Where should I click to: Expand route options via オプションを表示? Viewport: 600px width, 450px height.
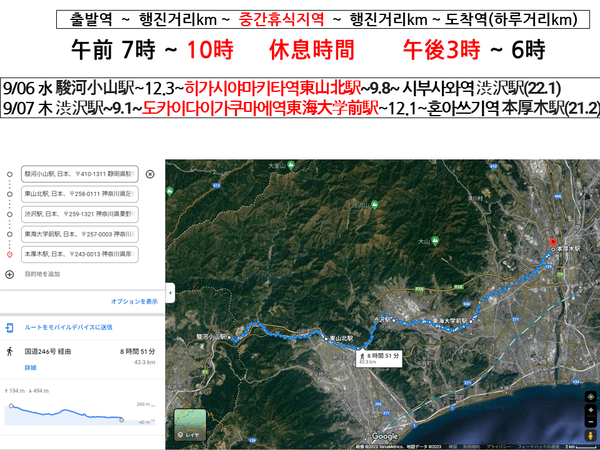coord(134,301)
